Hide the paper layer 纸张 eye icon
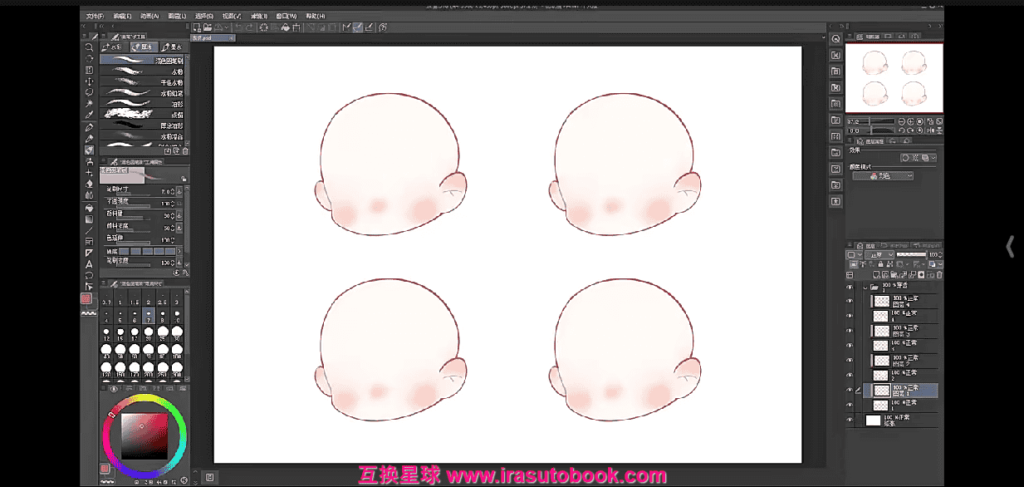This screenshot has height=487, width=1024. (850, 420)
